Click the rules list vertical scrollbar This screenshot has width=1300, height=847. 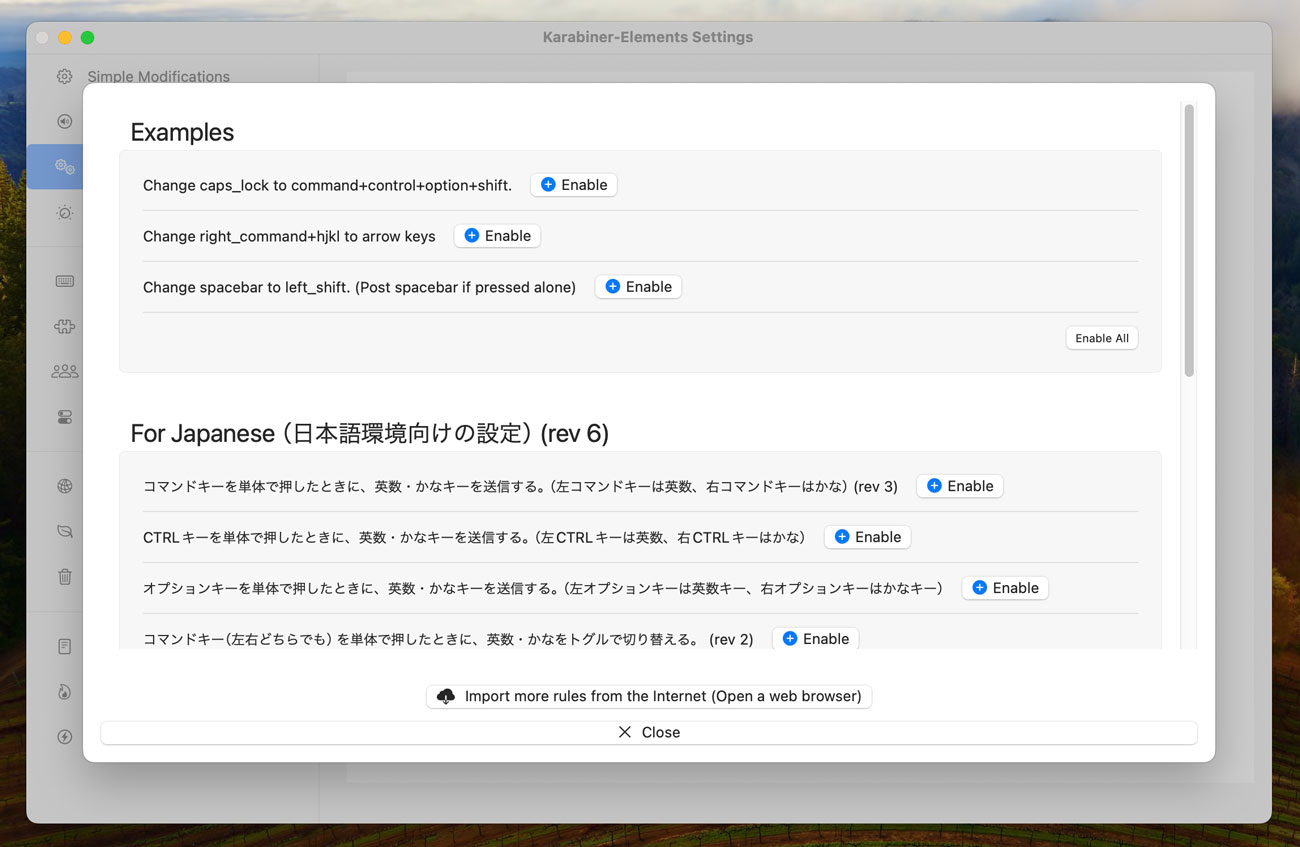1189,240
